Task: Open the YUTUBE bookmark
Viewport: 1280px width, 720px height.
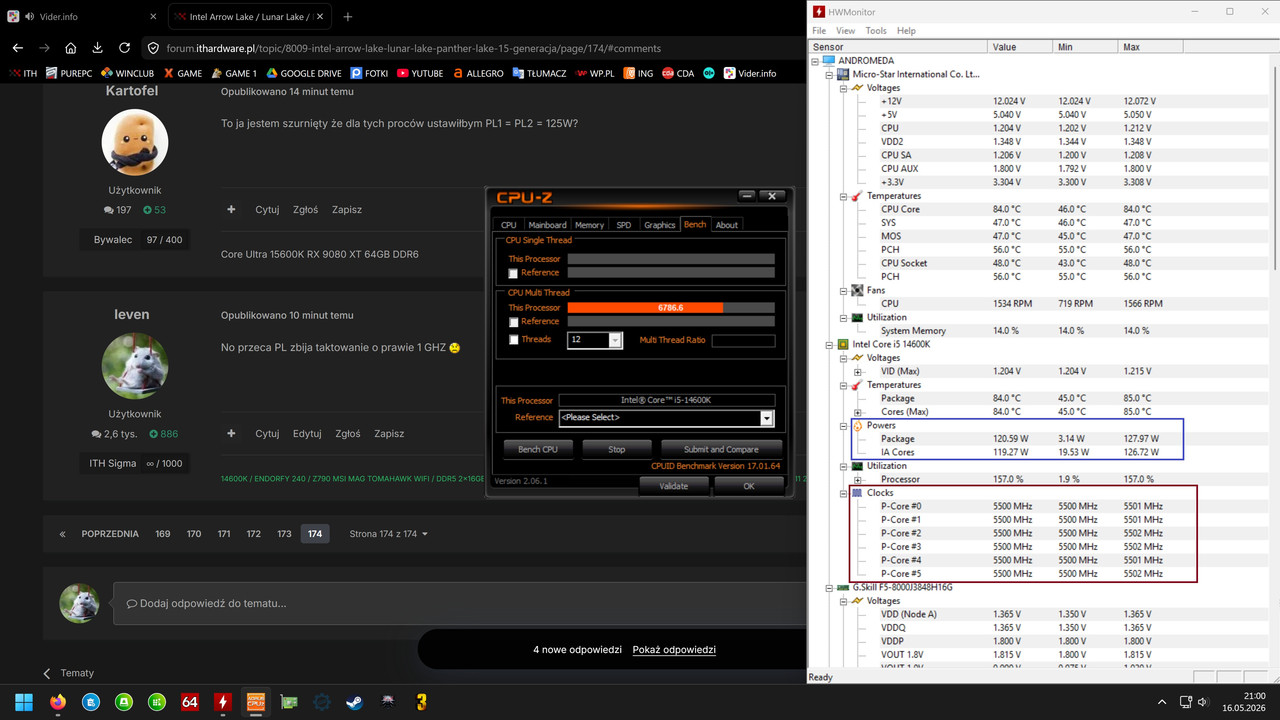Action: pos(420,73)
